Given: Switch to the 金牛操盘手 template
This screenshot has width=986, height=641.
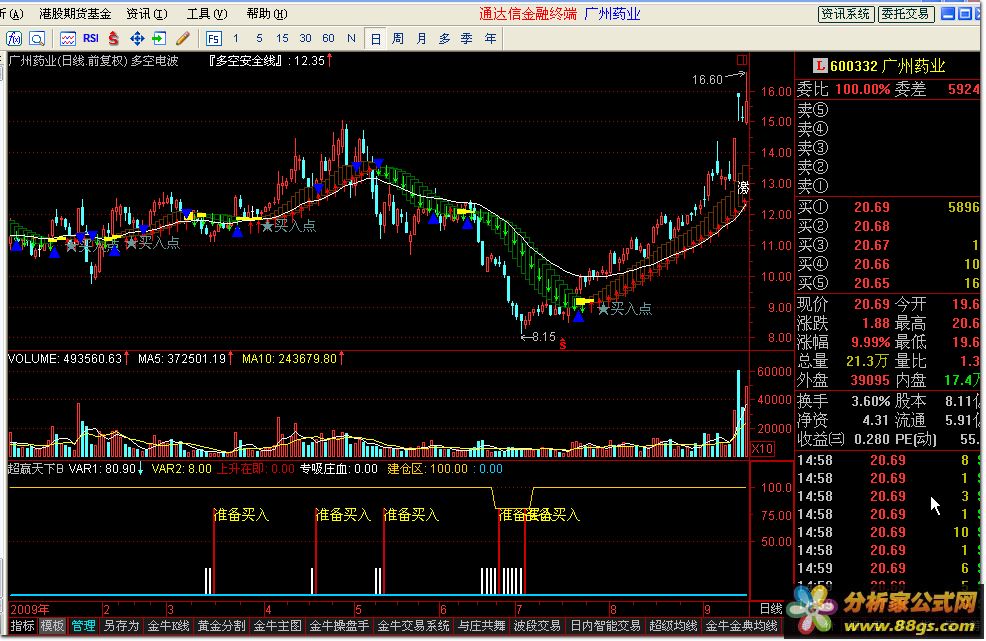Looking at the screenshot, I should point(339,626).
